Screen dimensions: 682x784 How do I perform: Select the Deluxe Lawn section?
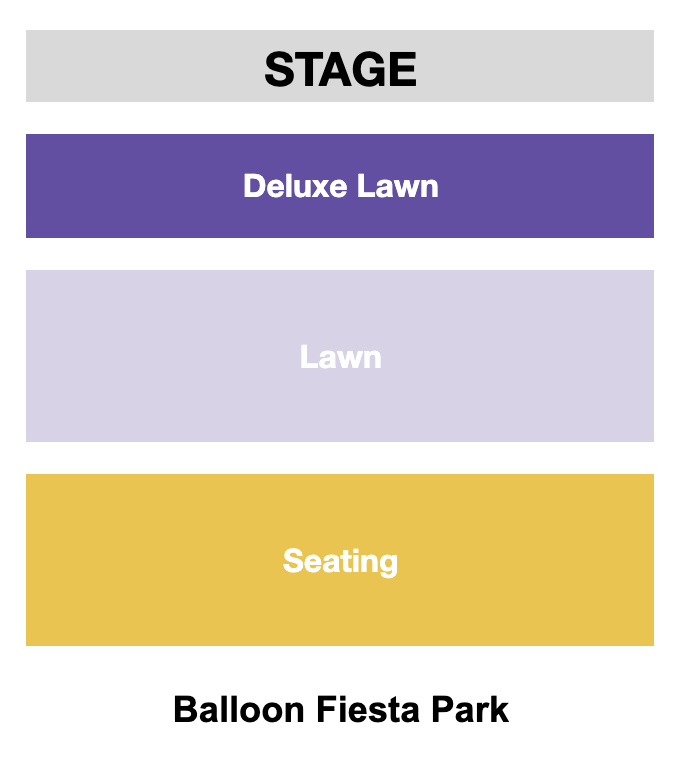pyautogui.click(x=340, y=186)
